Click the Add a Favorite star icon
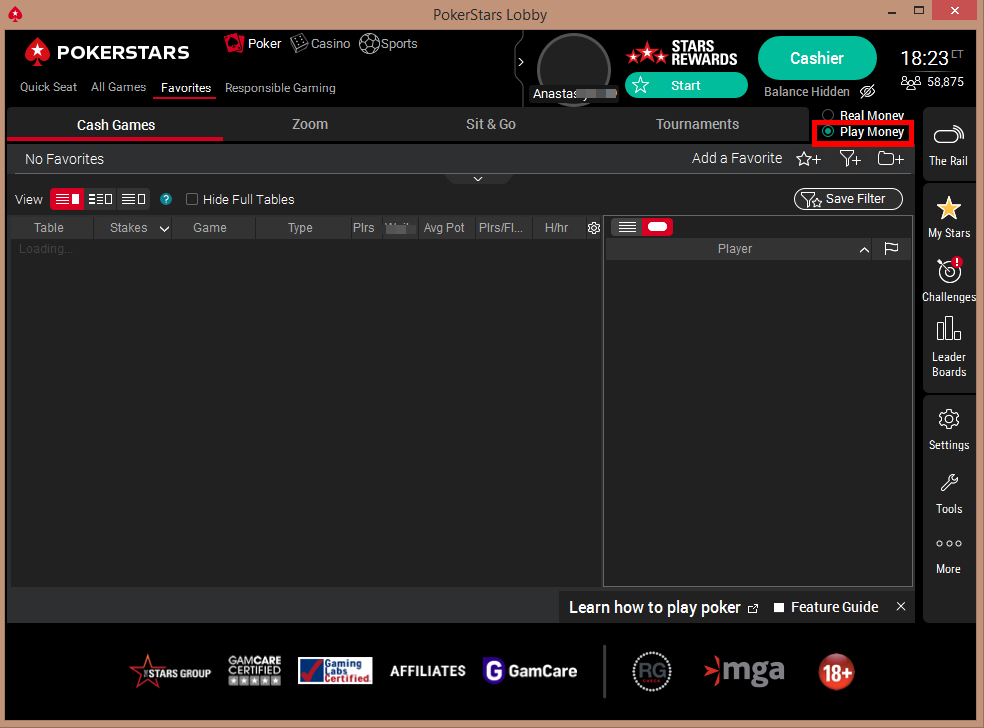984x728 pixels. pos(808,159)
